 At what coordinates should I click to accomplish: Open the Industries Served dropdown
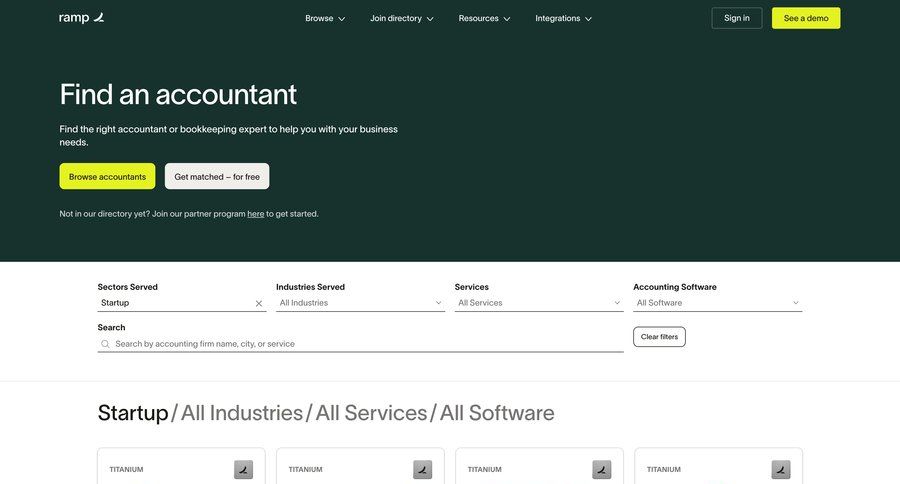point(360,303)
